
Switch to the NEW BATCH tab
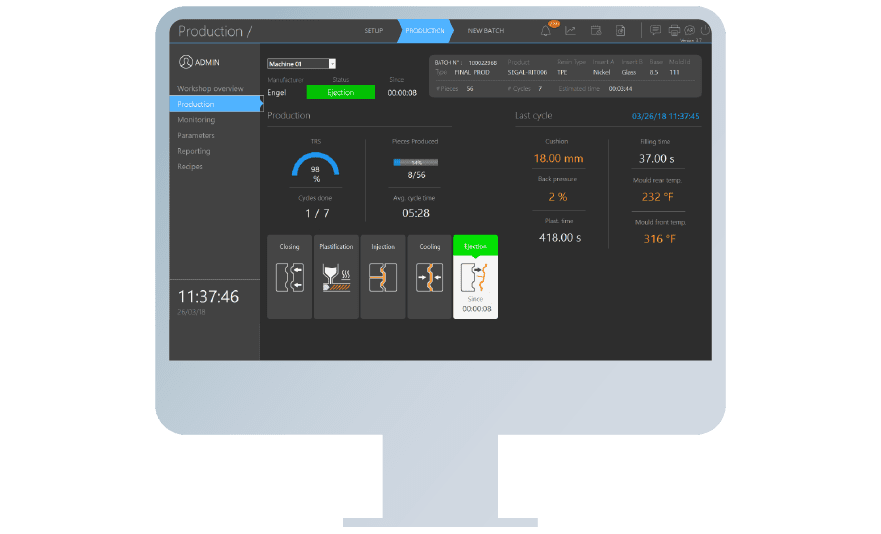coord(485,31)
